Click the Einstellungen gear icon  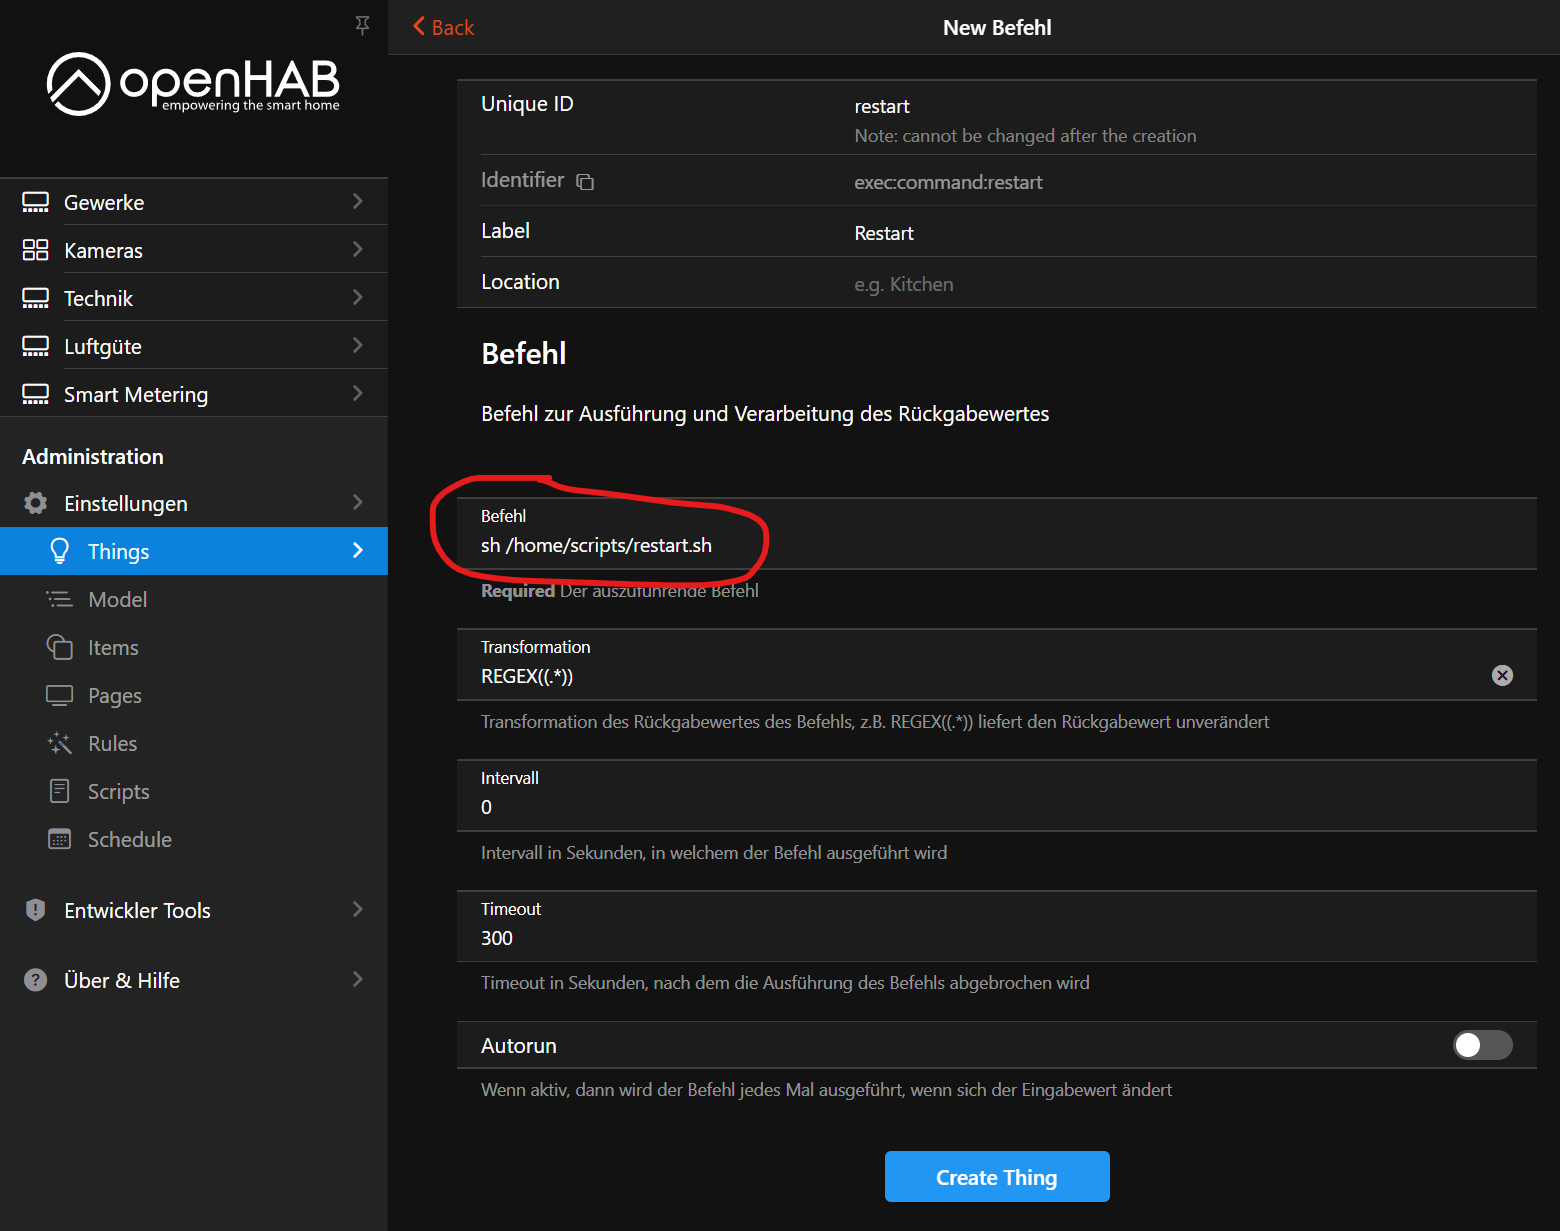pyautogui.click(x=35, y=503)
